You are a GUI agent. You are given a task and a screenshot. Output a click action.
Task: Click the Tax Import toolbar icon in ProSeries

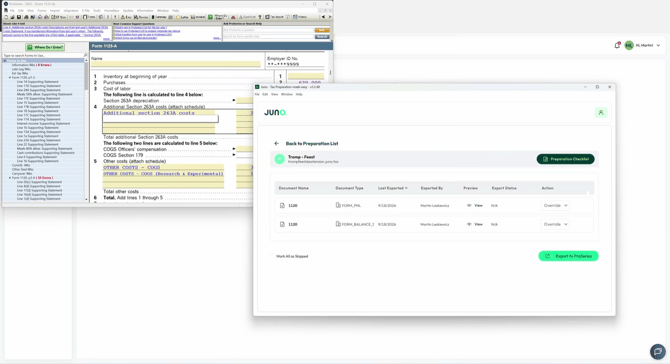[x=274, y=17]
